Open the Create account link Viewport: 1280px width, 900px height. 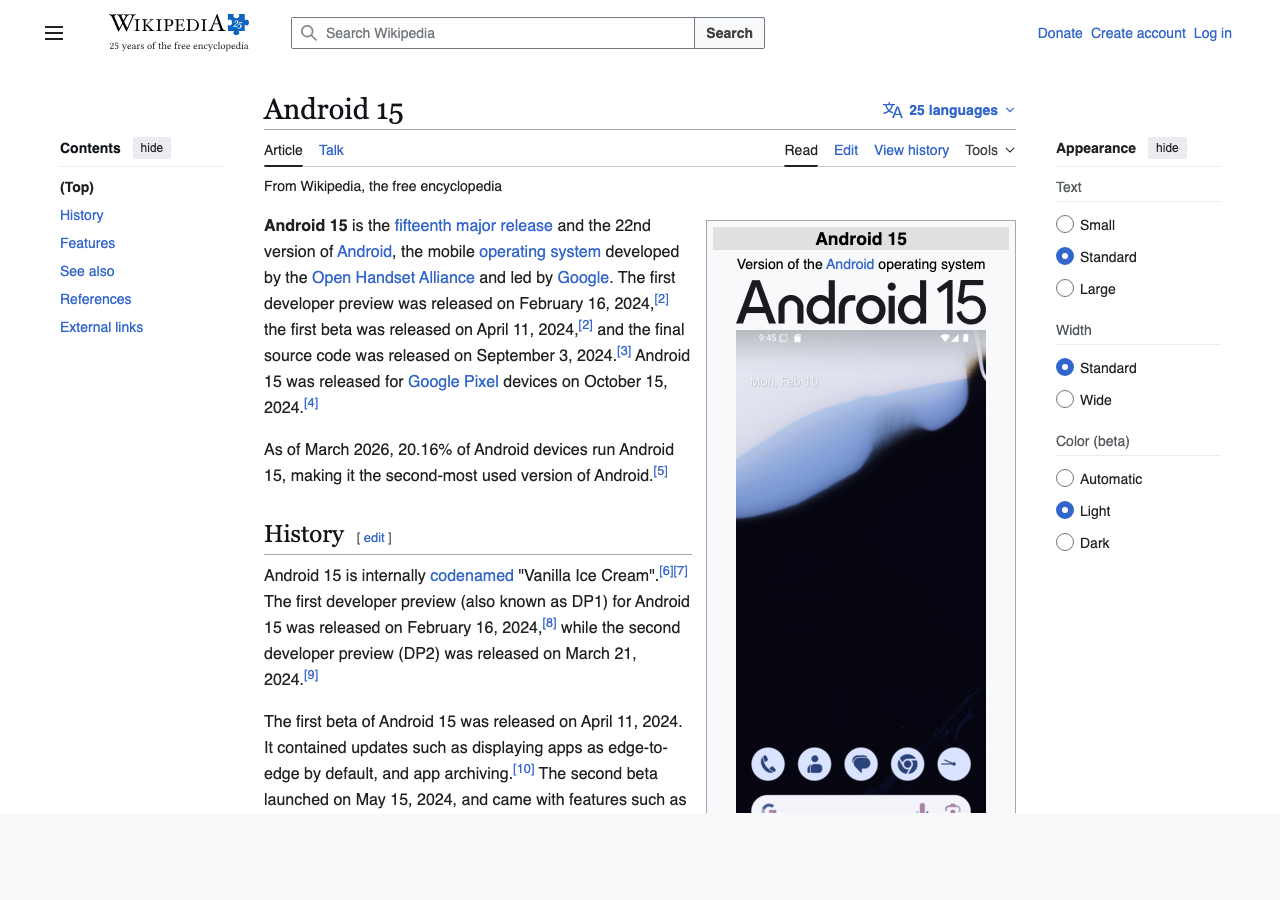[x=1137, y=33]
